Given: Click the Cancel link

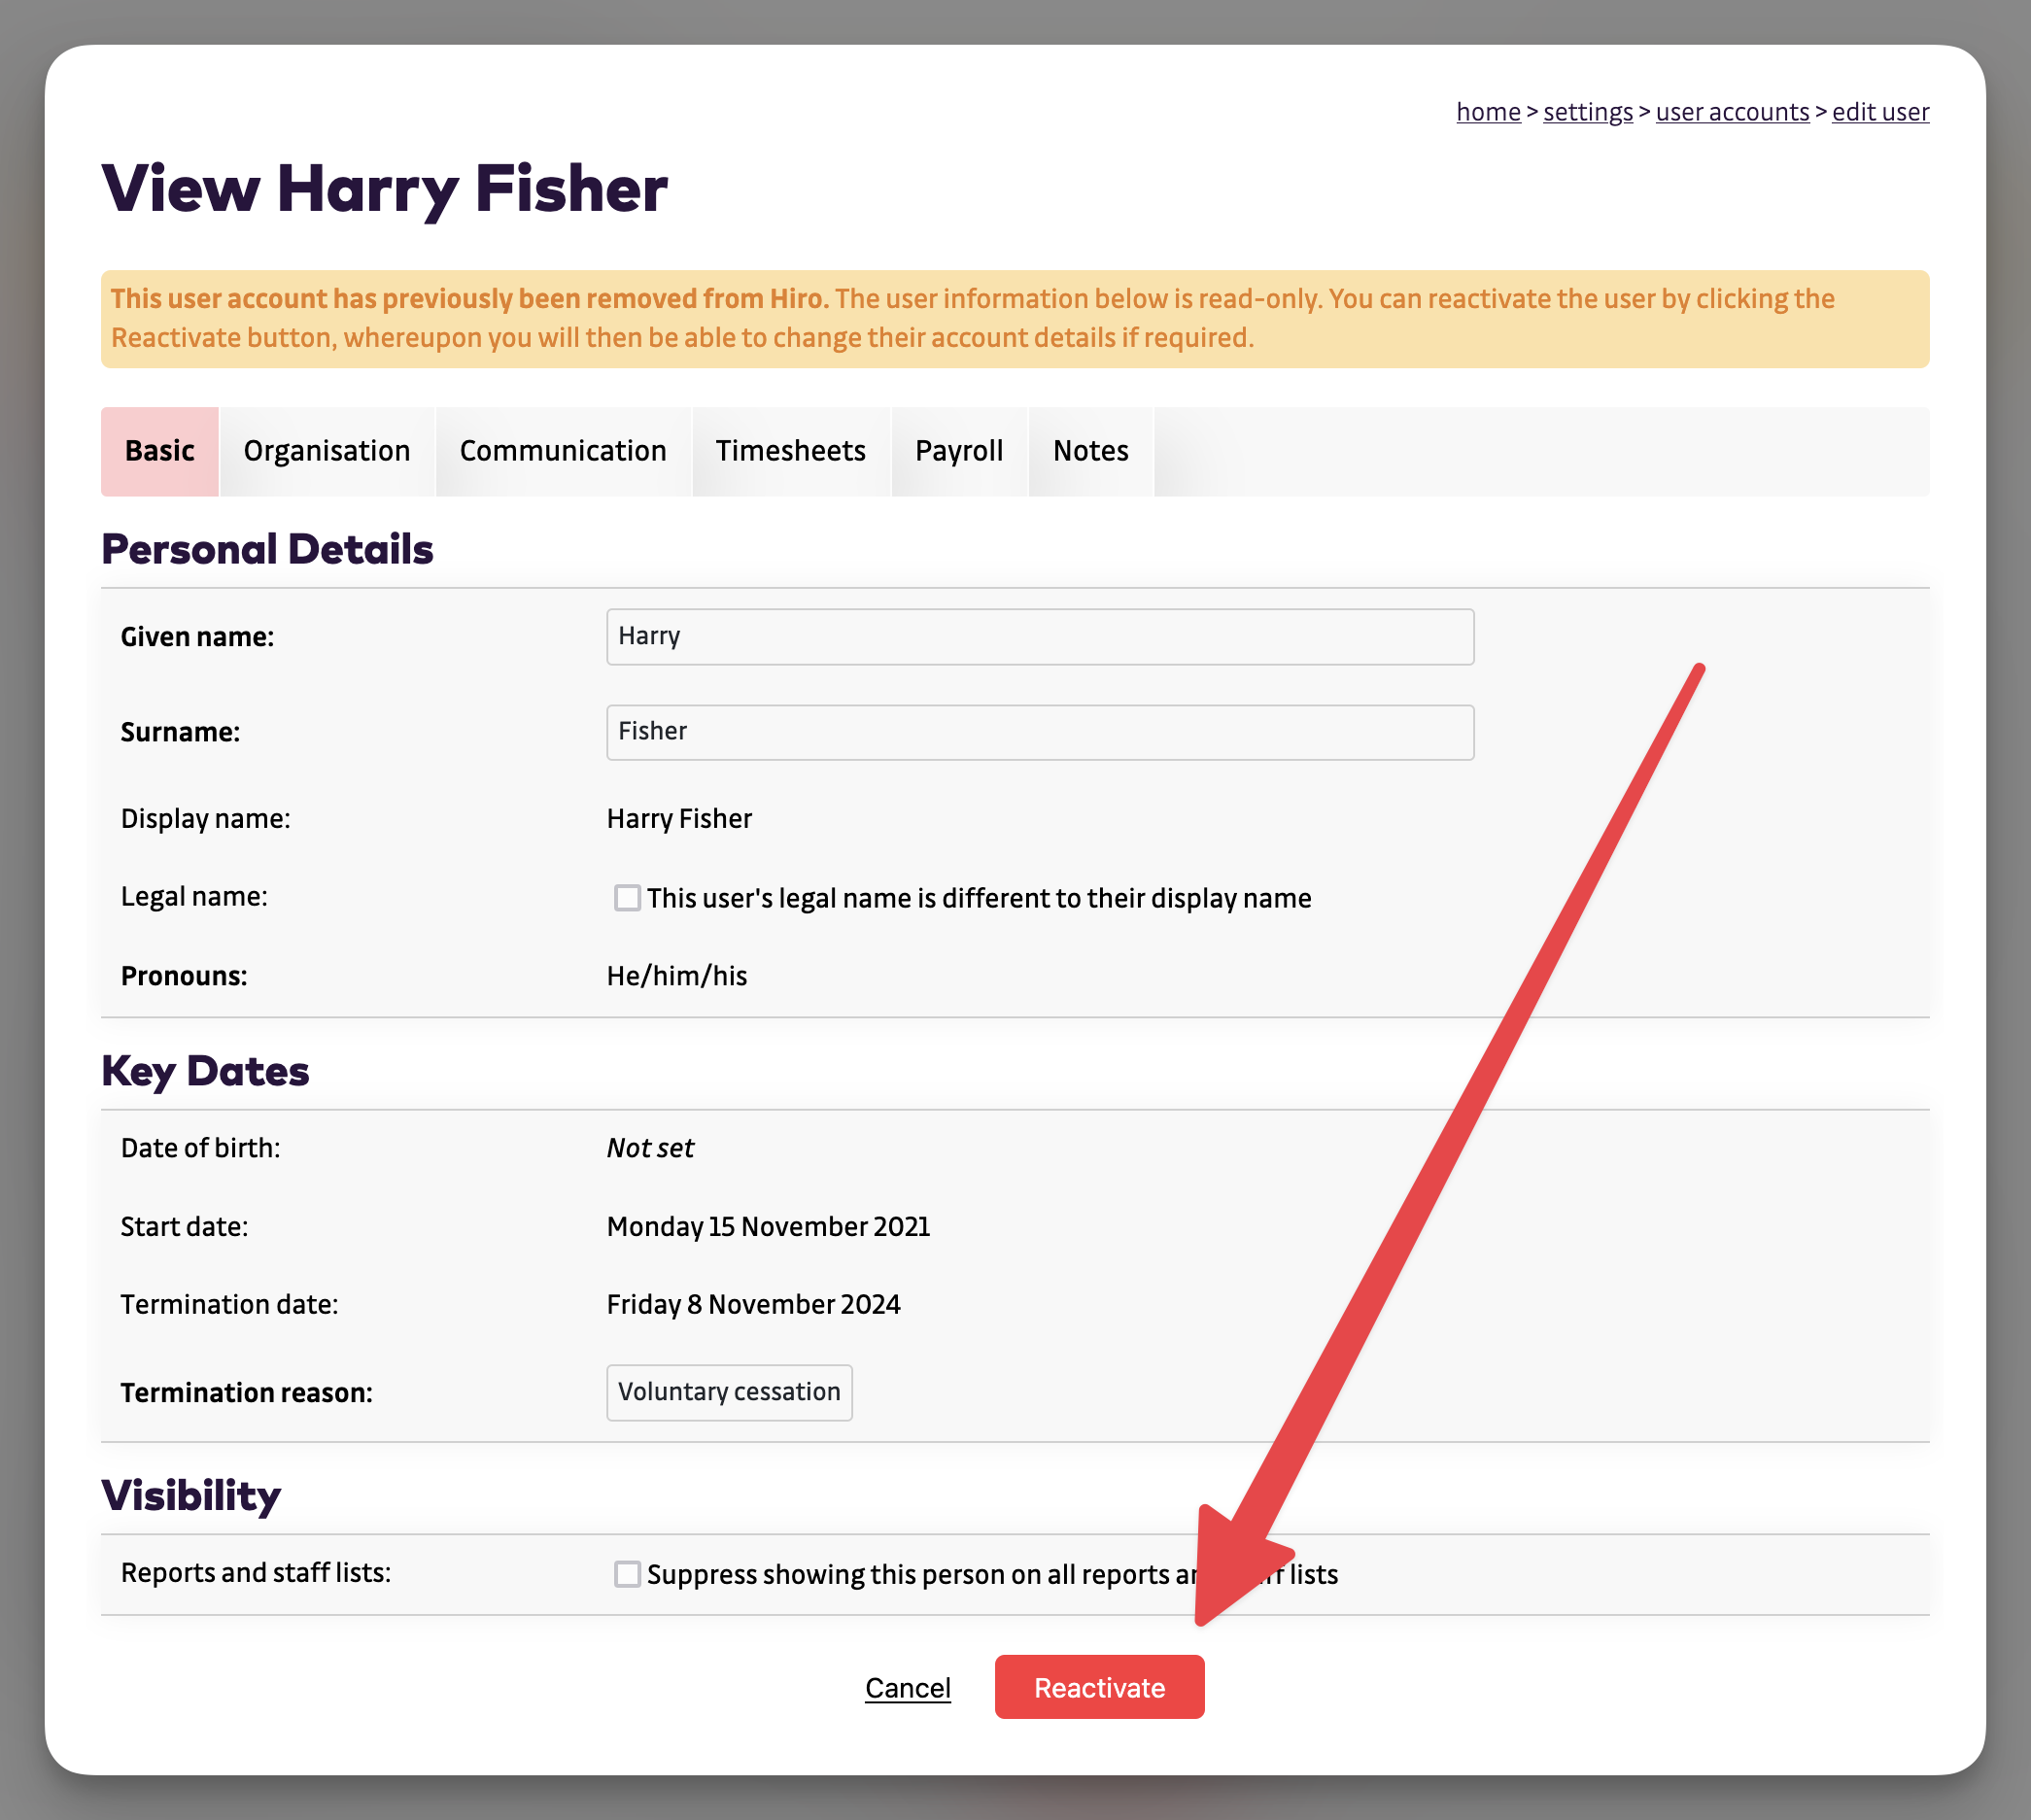Looking at the screenshot, I should [x=907, y=1688].
